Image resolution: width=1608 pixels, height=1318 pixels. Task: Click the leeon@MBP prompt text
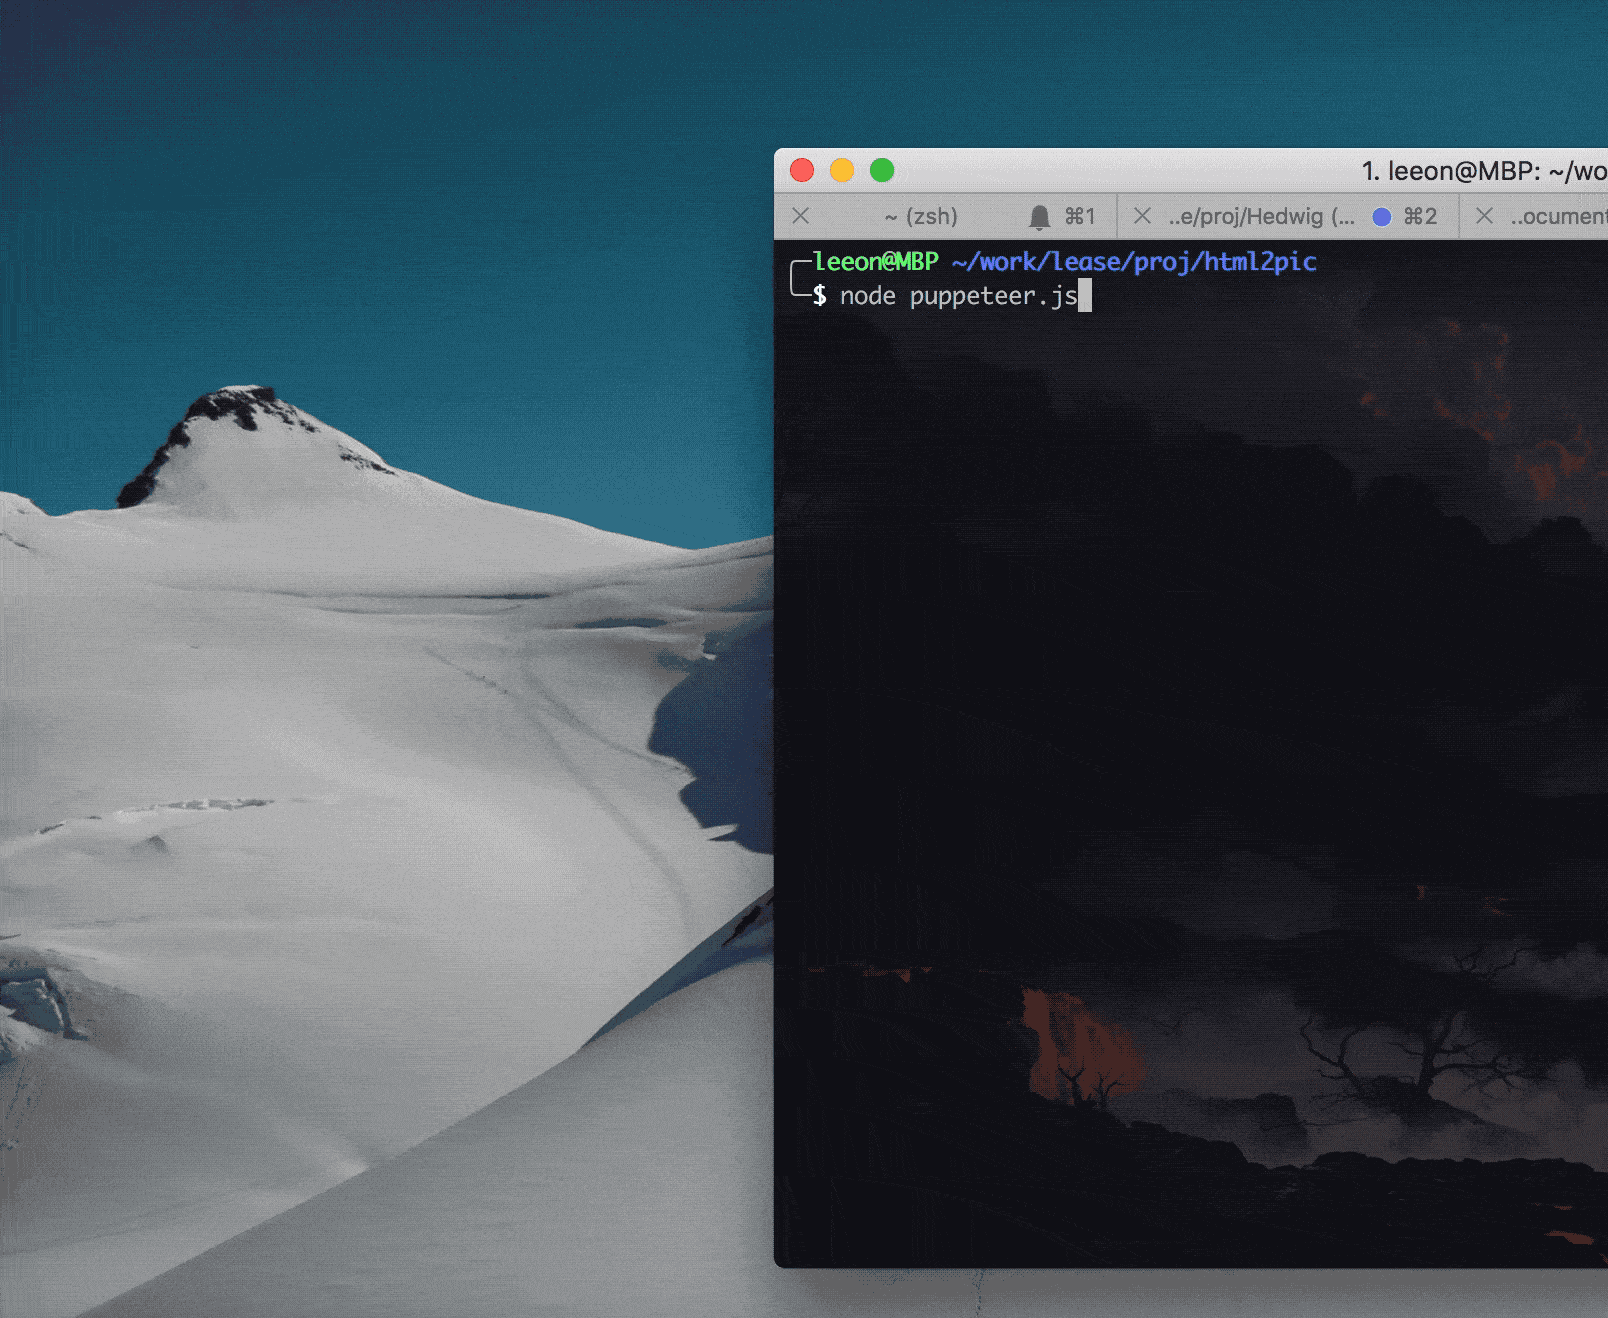tap(876, 262)
